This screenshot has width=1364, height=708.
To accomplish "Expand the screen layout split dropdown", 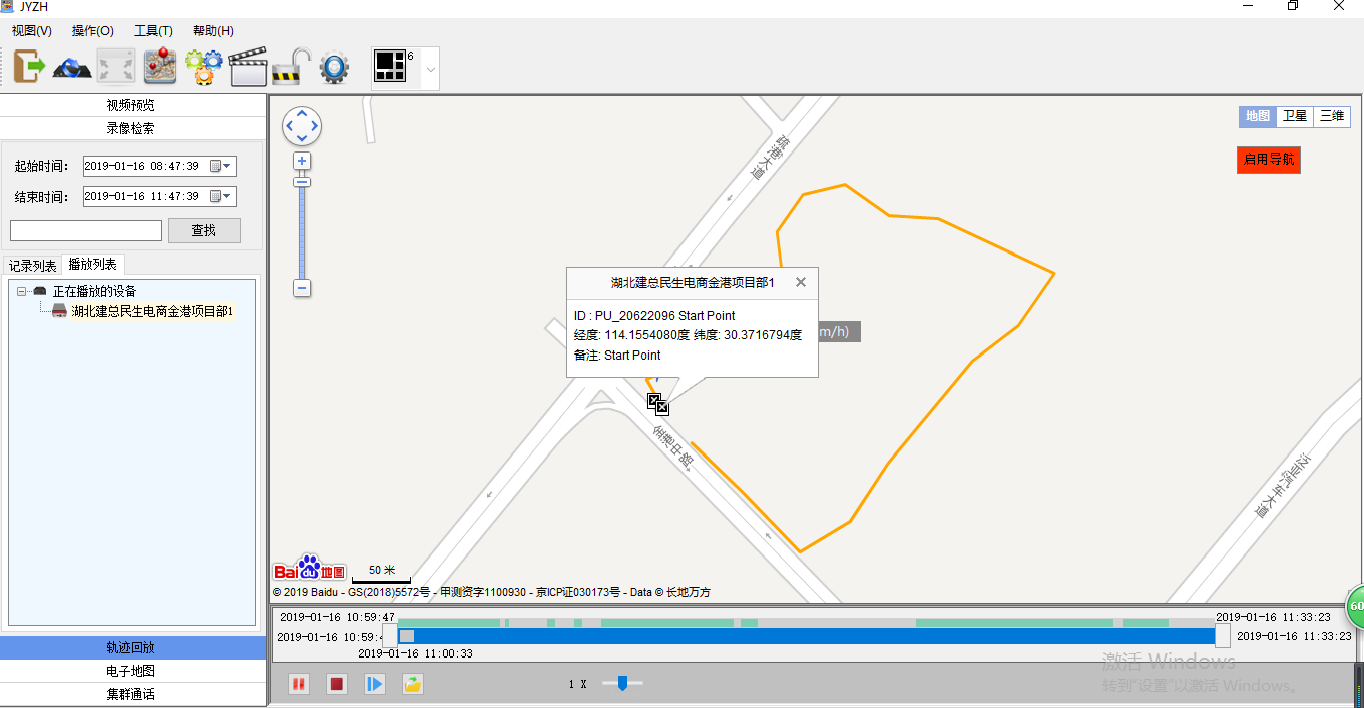I will tap(431, 69).
